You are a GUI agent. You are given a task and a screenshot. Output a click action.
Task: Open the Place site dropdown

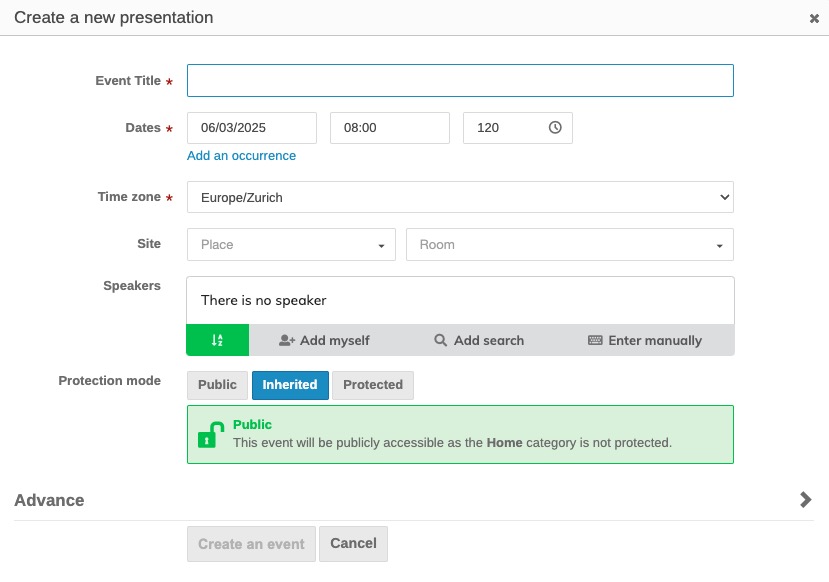[x=291, y=244]
